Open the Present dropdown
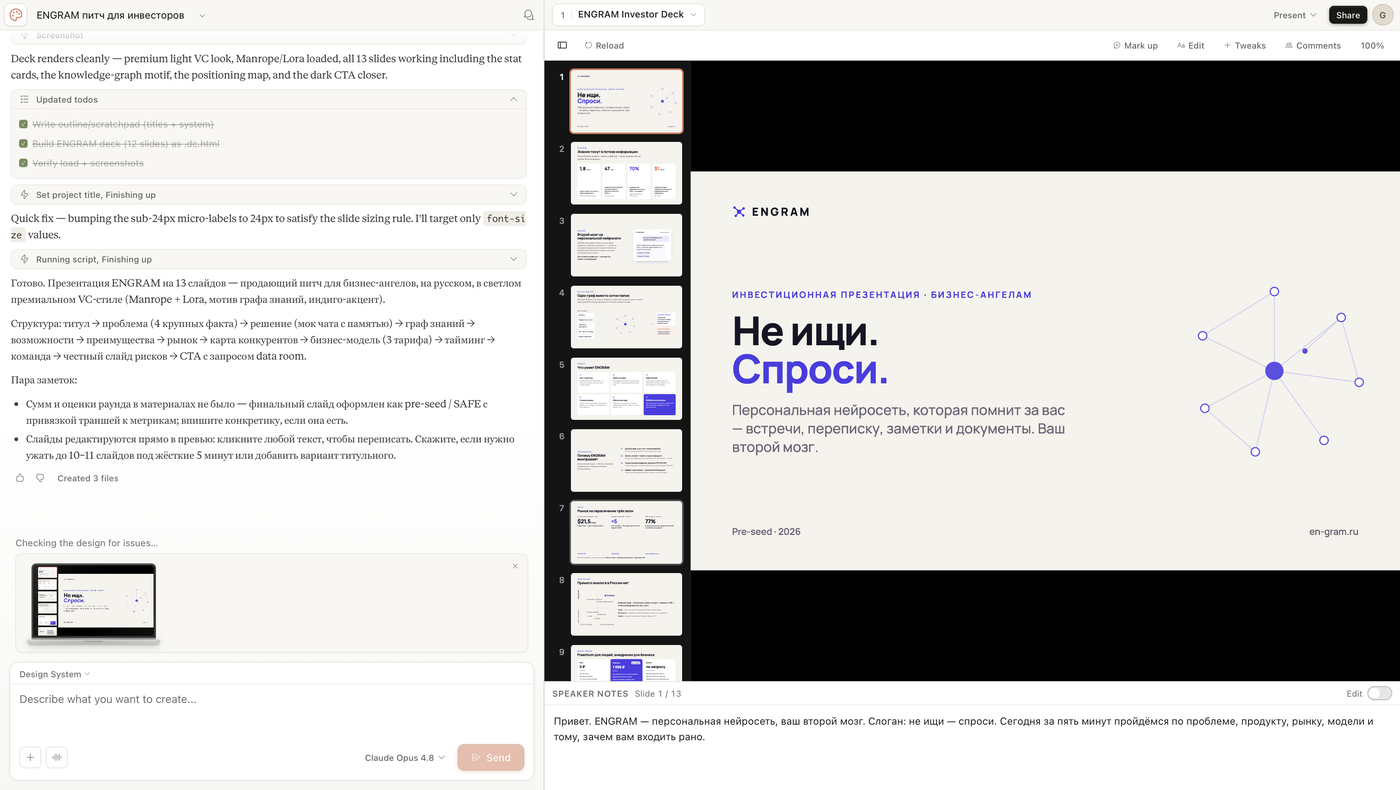This screenshot has height=790, width=1400. 1295,15
